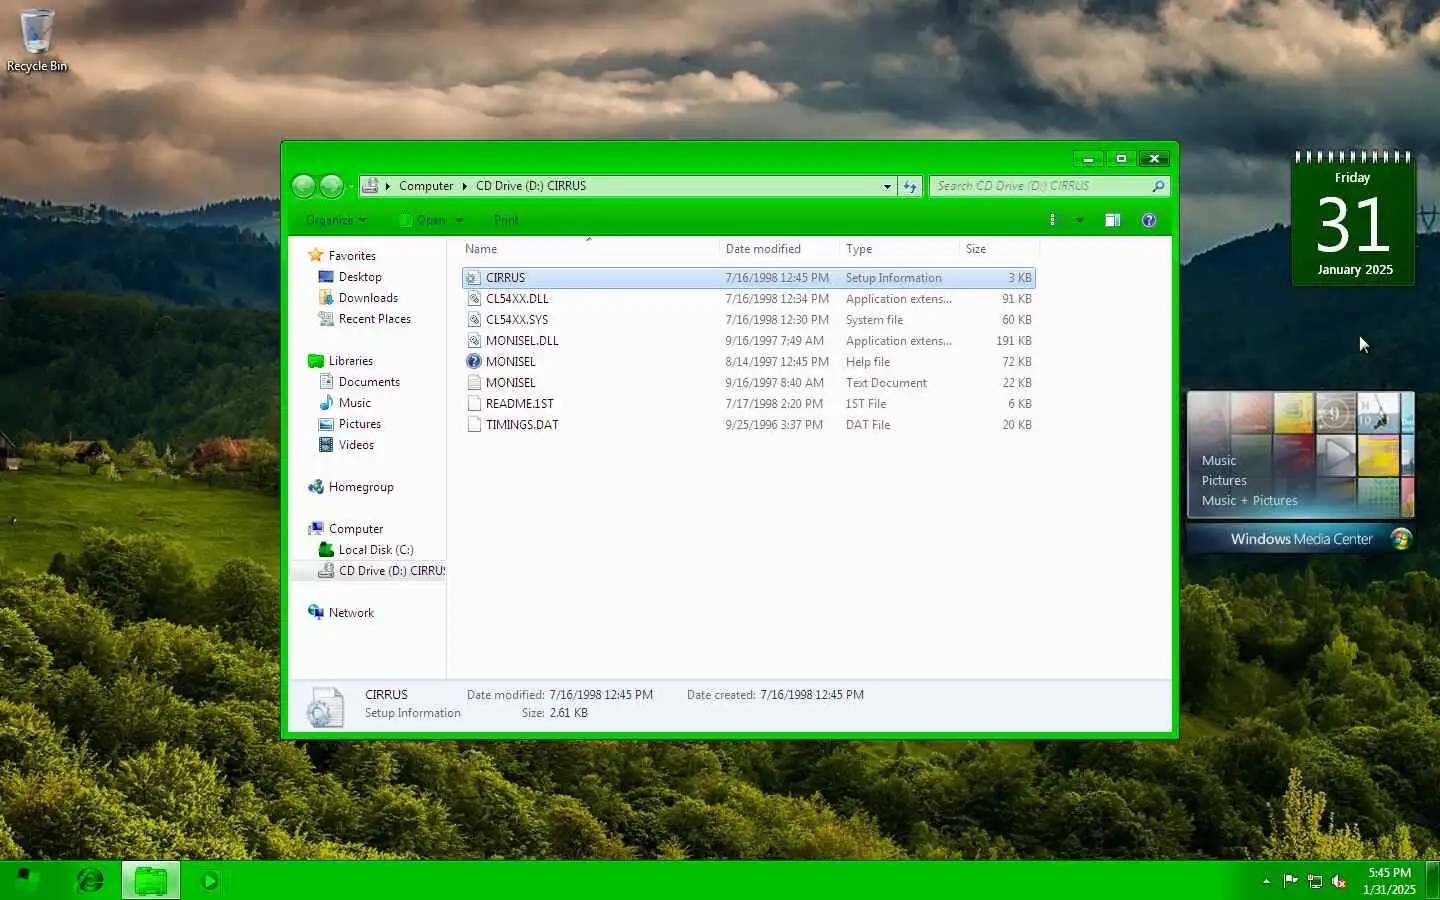Select the TIMINGS.DAT file icon
This screenshot has width=1440, height=900.
474,425
